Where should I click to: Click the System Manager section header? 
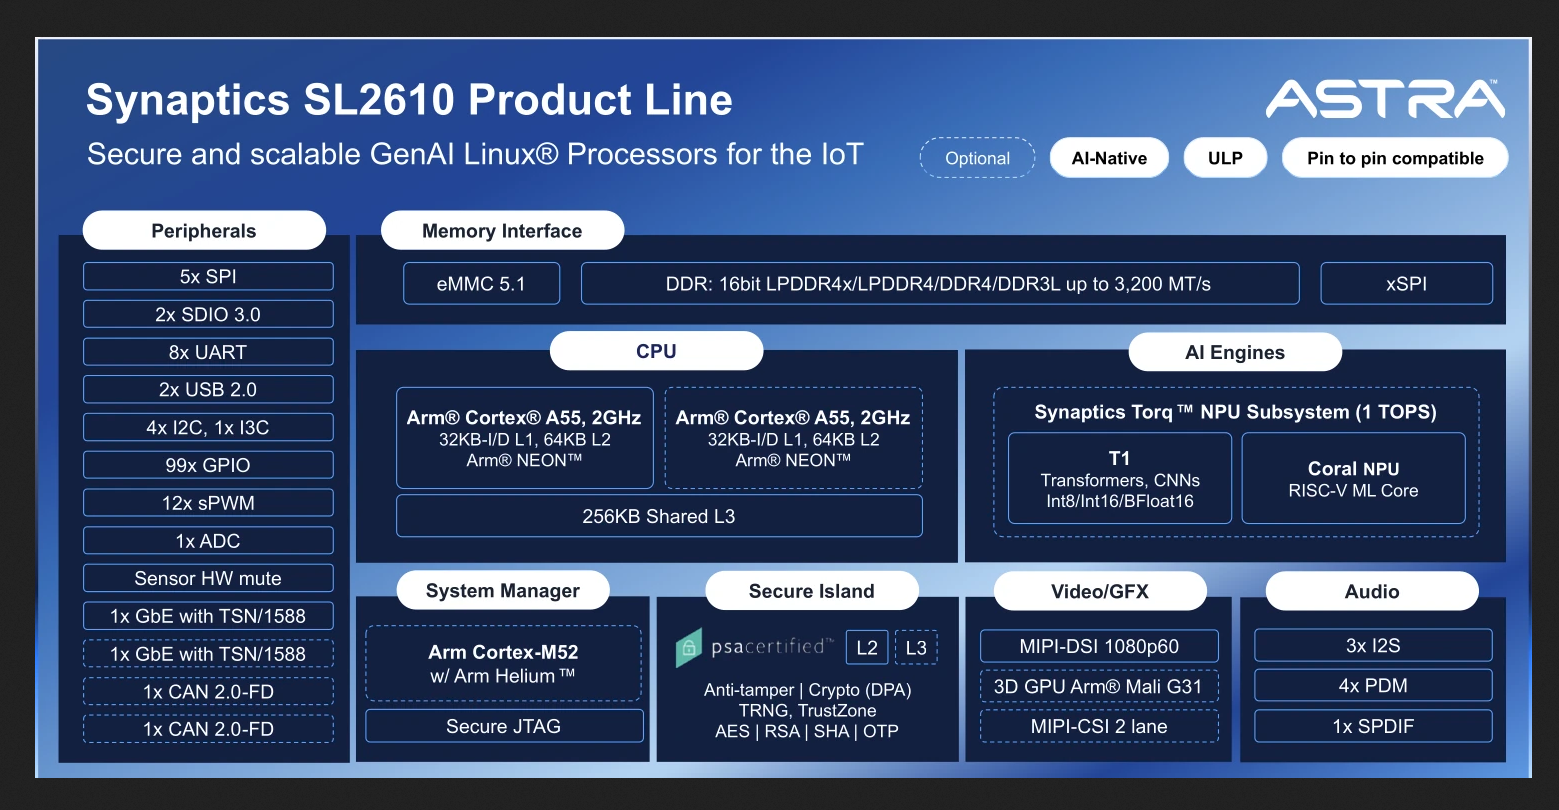coord(503,590)
